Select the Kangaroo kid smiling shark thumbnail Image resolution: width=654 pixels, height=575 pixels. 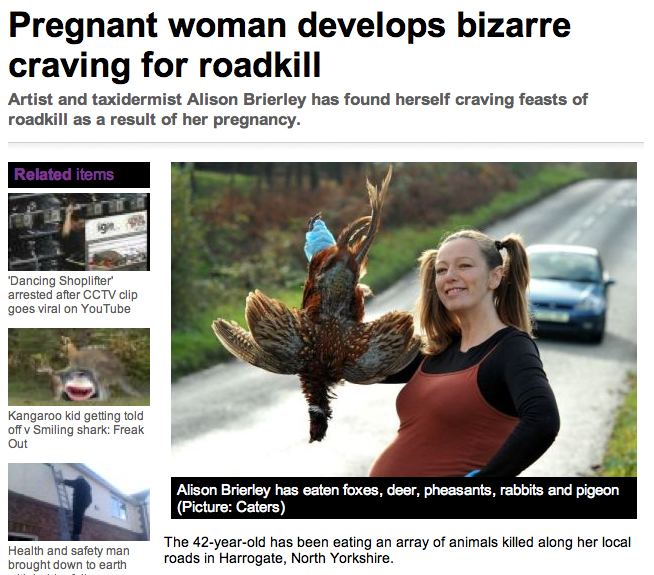pyautogui.click(x=79, y=367)
